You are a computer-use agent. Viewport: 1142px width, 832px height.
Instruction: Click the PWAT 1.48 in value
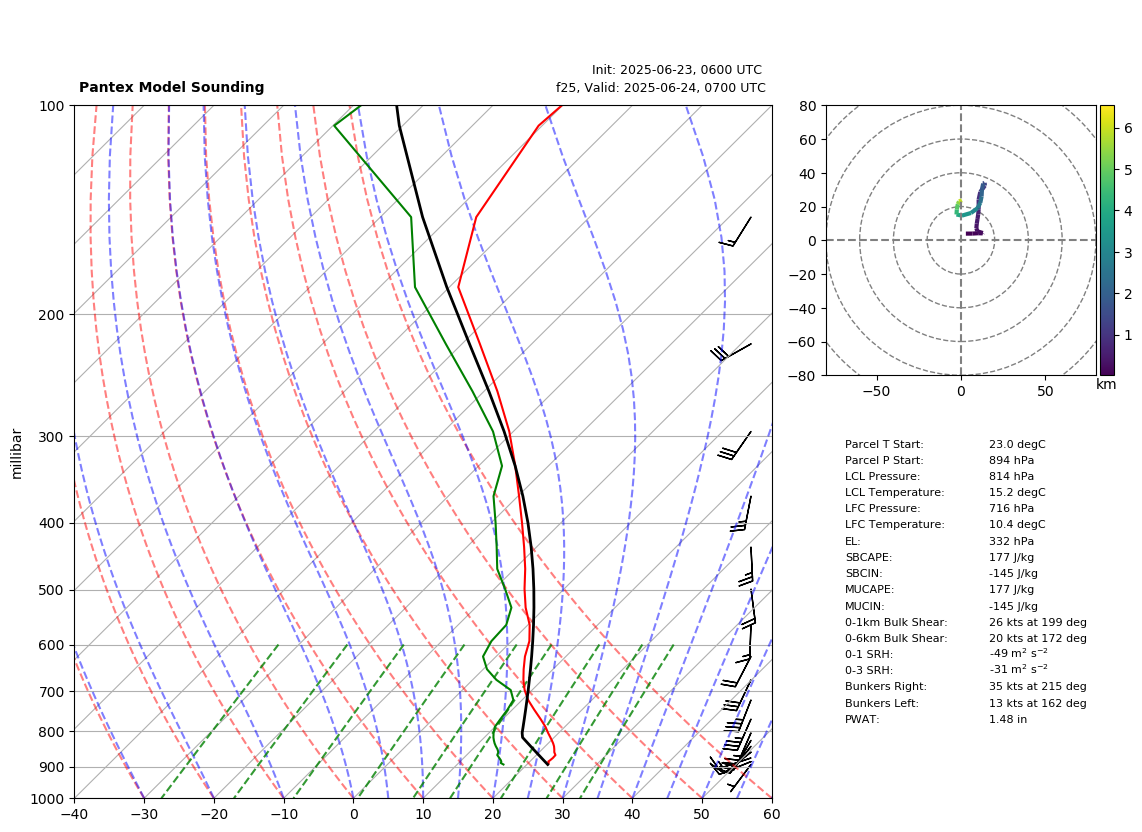pyautogui.click(x=1007, y=719)
